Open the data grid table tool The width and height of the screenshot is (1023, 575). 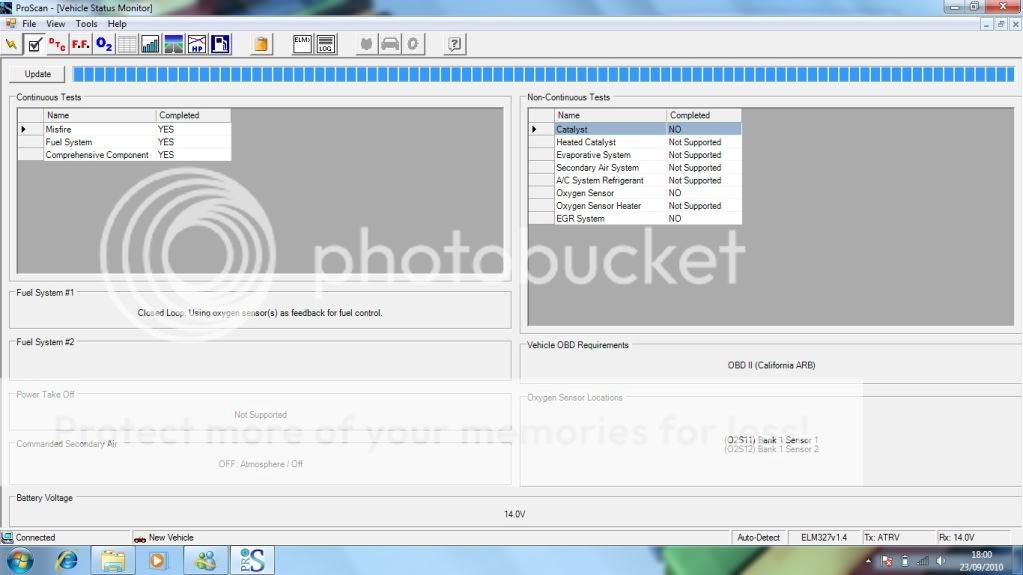tap(127, 44)
